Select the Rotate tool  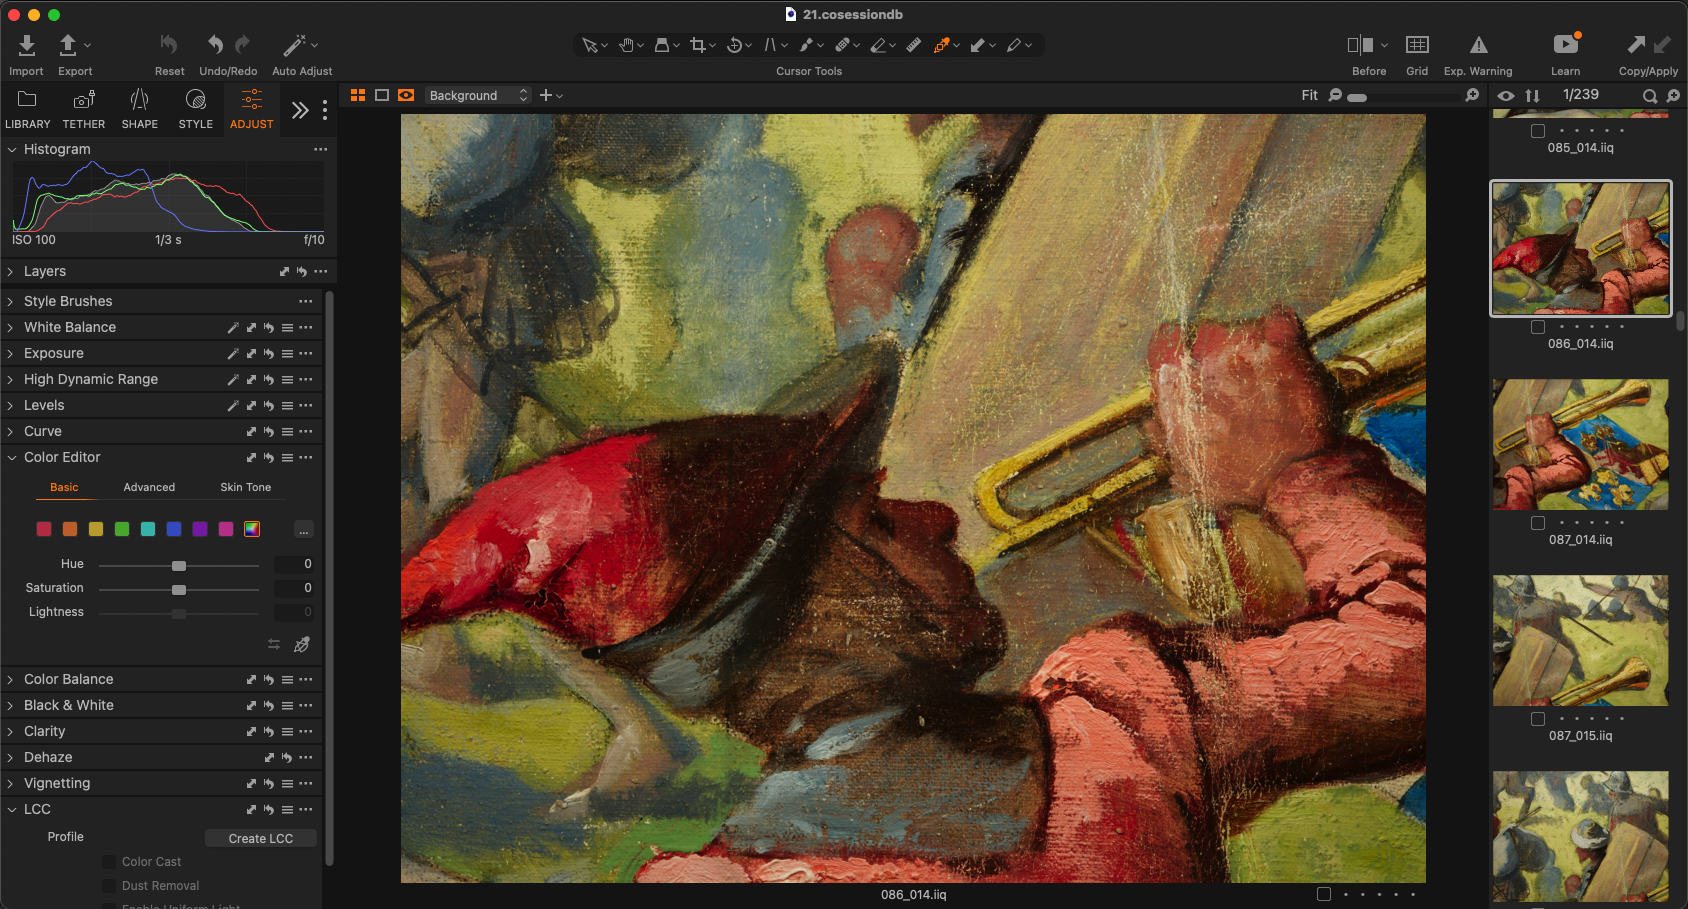coord(734,45)
